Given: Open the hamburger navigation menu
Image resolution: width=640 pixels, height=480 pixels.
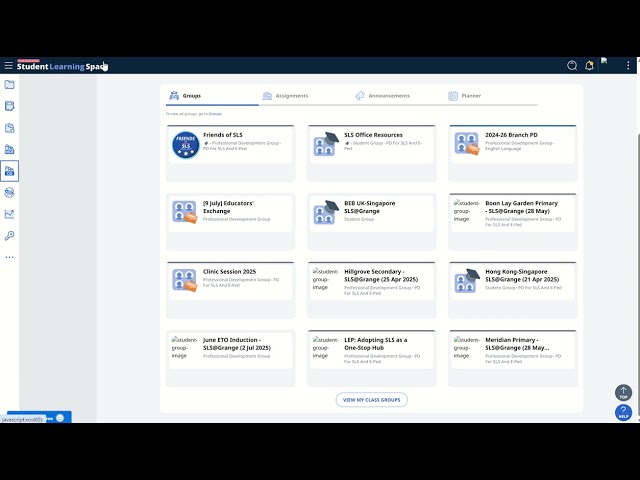Looking at the screenshot, I should click(x=8, y=65).
